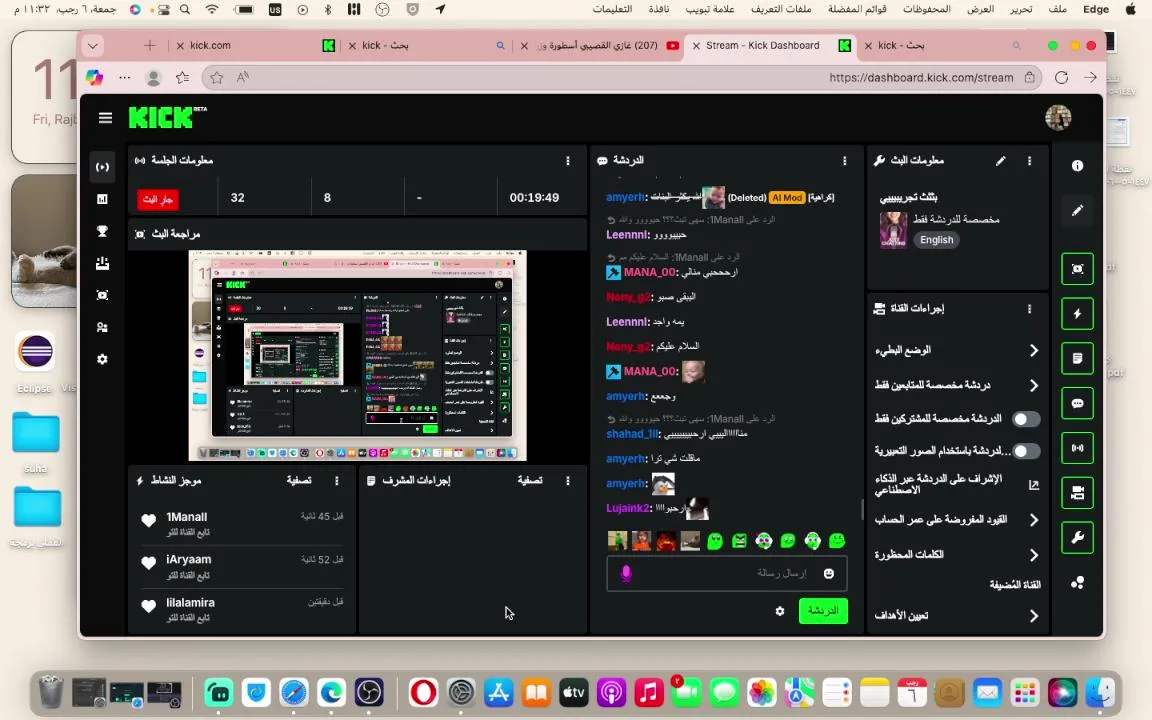Open the profile avatar in the Kick header
Screen dimensions: 1152x720
click(1058, 118)
